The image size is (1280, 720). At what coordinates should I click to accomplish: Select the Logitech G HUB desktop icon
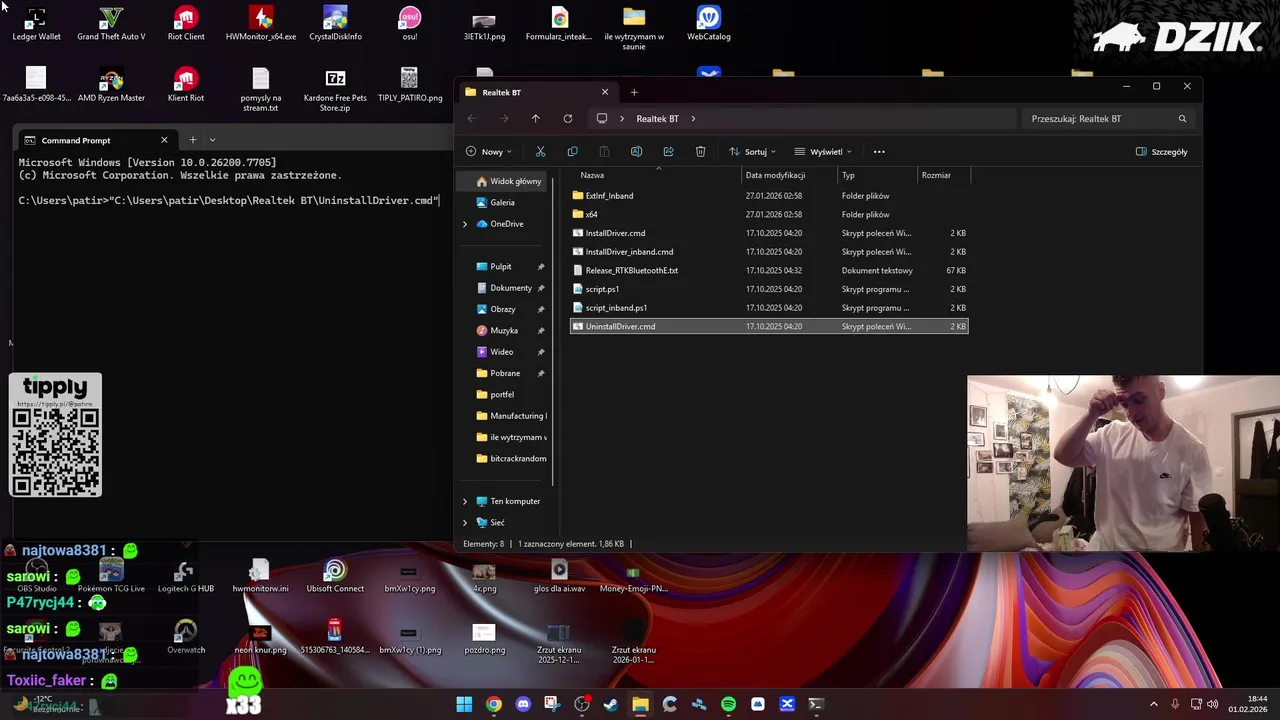(186, 576)
